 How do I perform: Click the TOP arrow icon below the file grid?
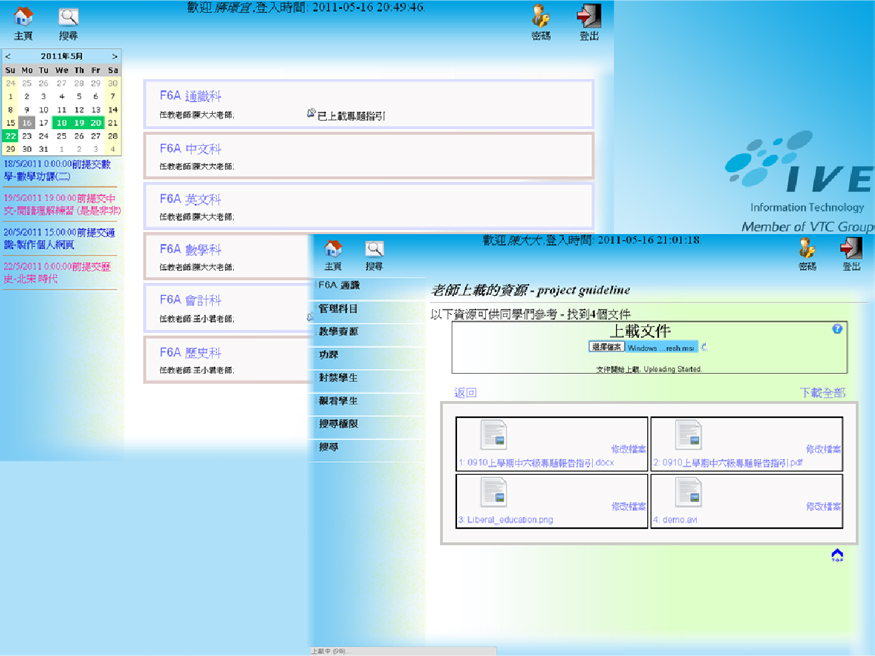837,555
